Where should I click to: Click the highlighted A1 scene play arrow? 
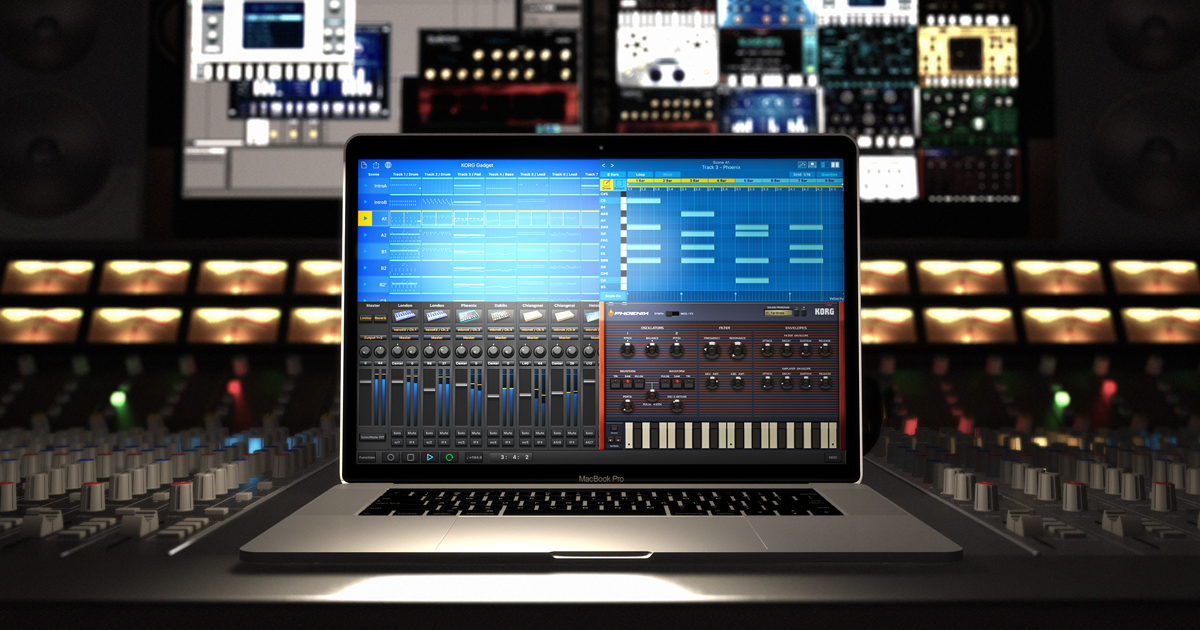click(366, 218)
